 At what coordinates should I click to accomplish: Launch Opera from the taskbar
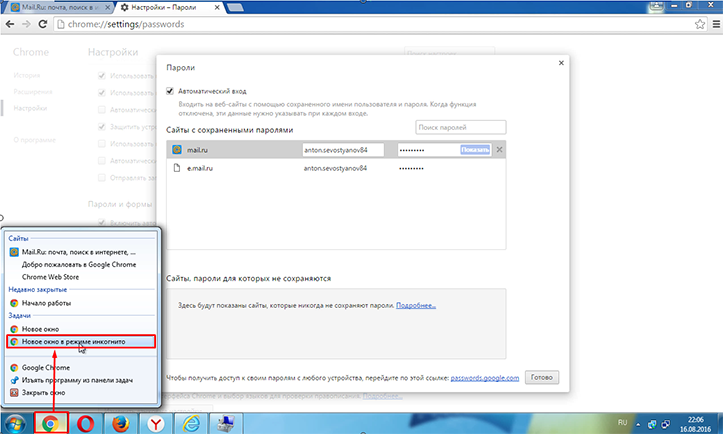click(86, 423)
